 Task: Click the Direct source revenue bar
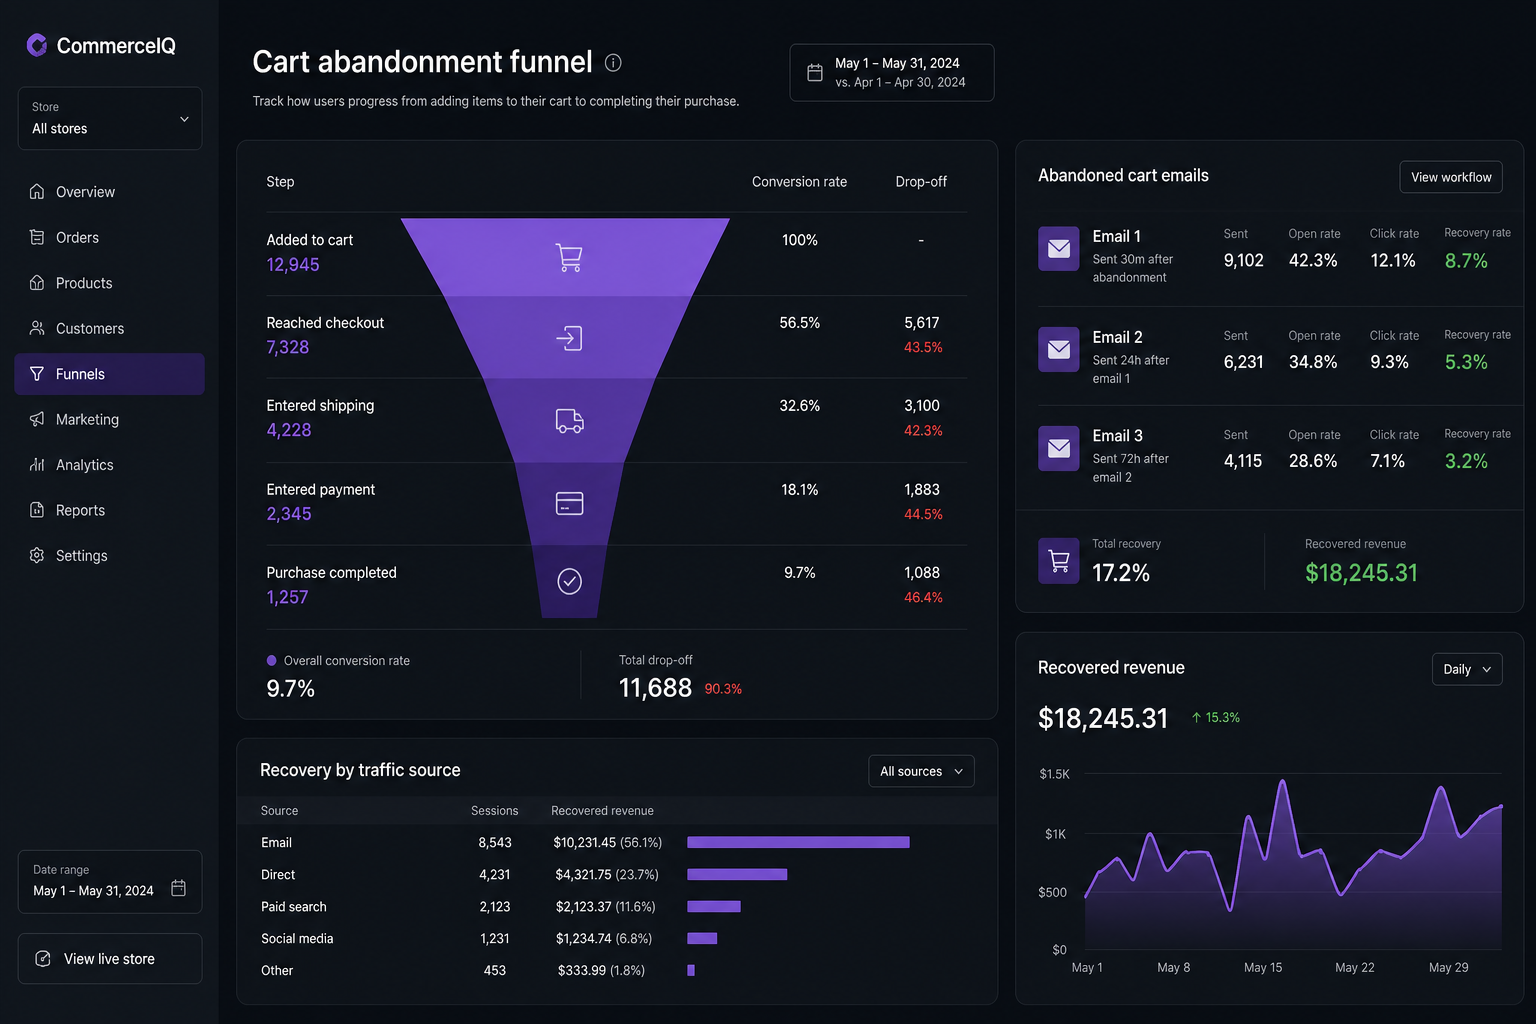(x=737, y=874)
